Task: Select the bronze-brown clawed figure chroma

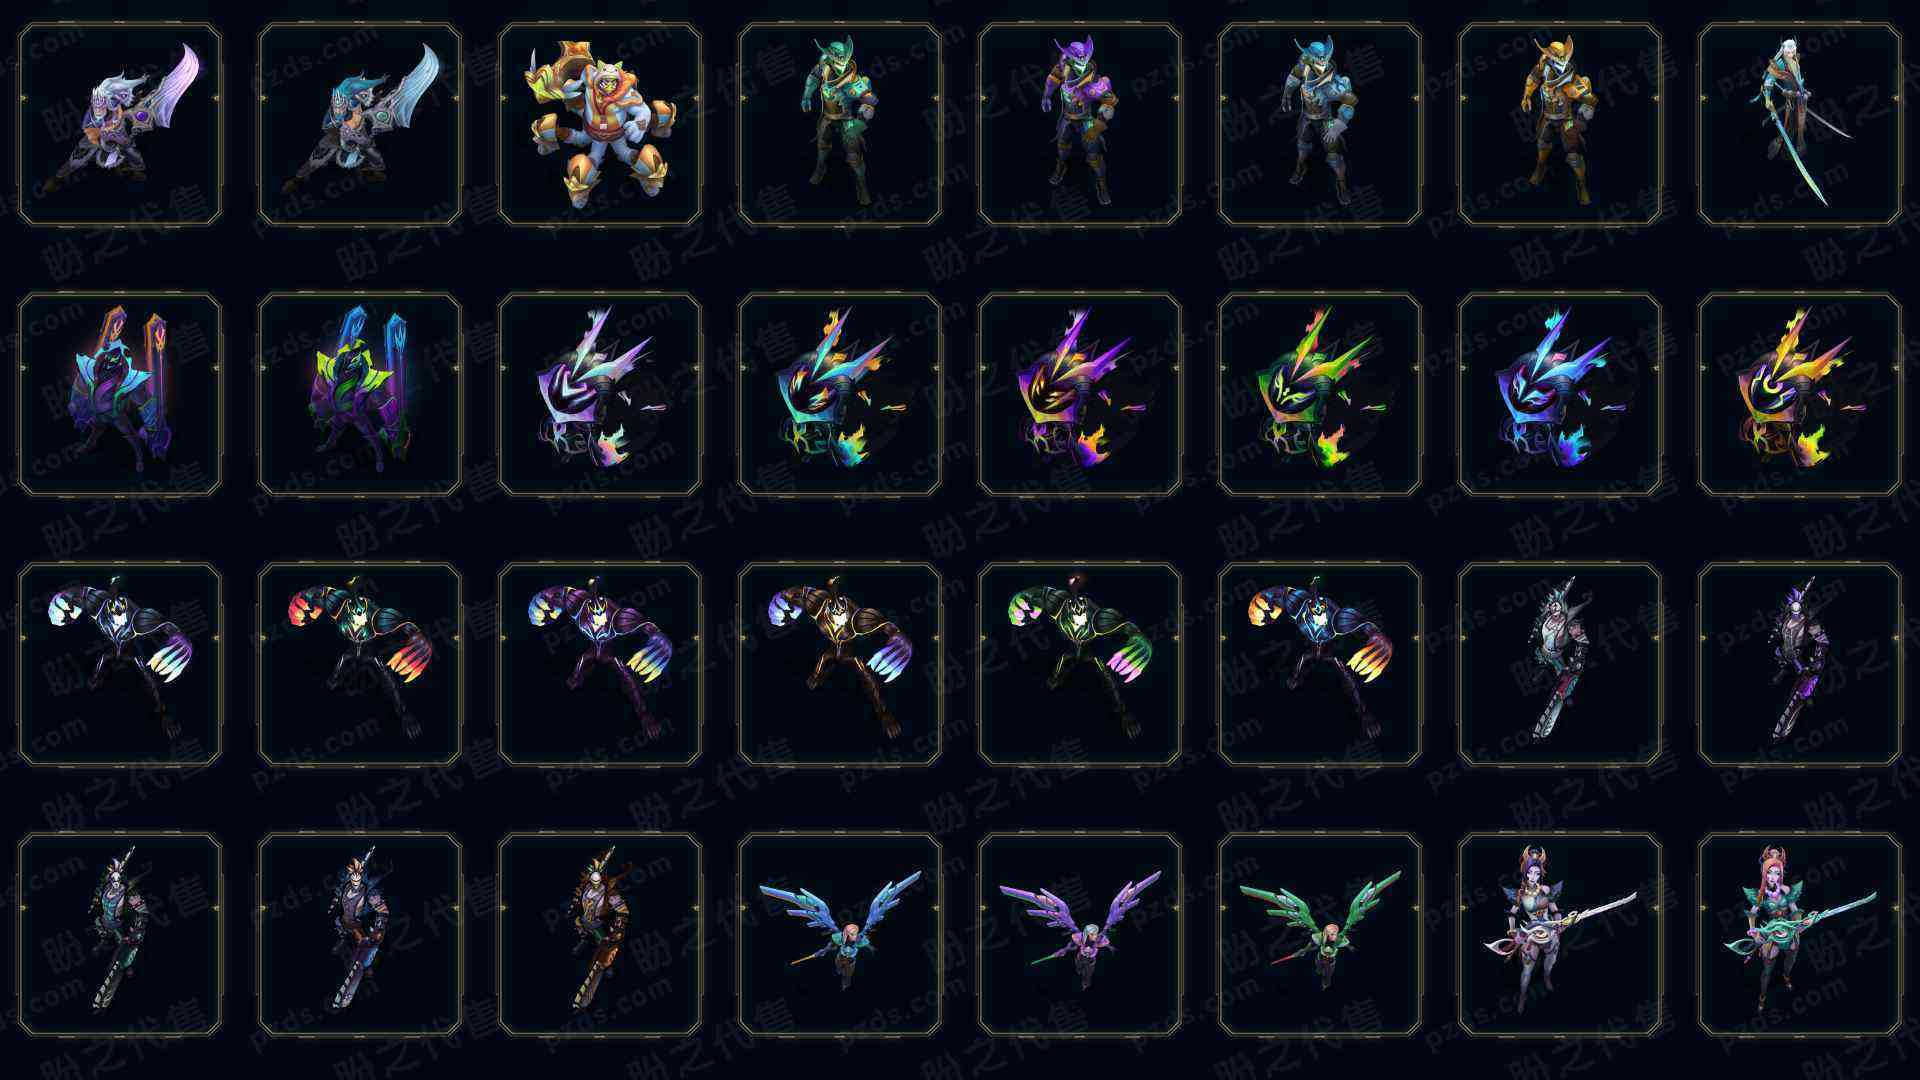Action: point(840,664)
